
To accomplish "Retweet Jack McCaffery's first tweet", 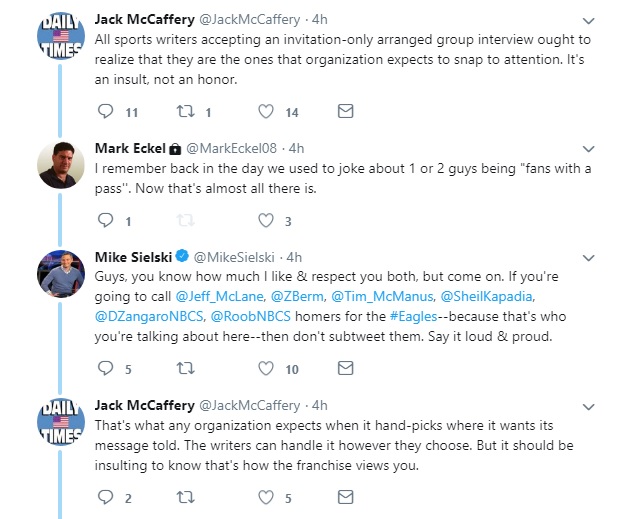I will pos(185,112).
